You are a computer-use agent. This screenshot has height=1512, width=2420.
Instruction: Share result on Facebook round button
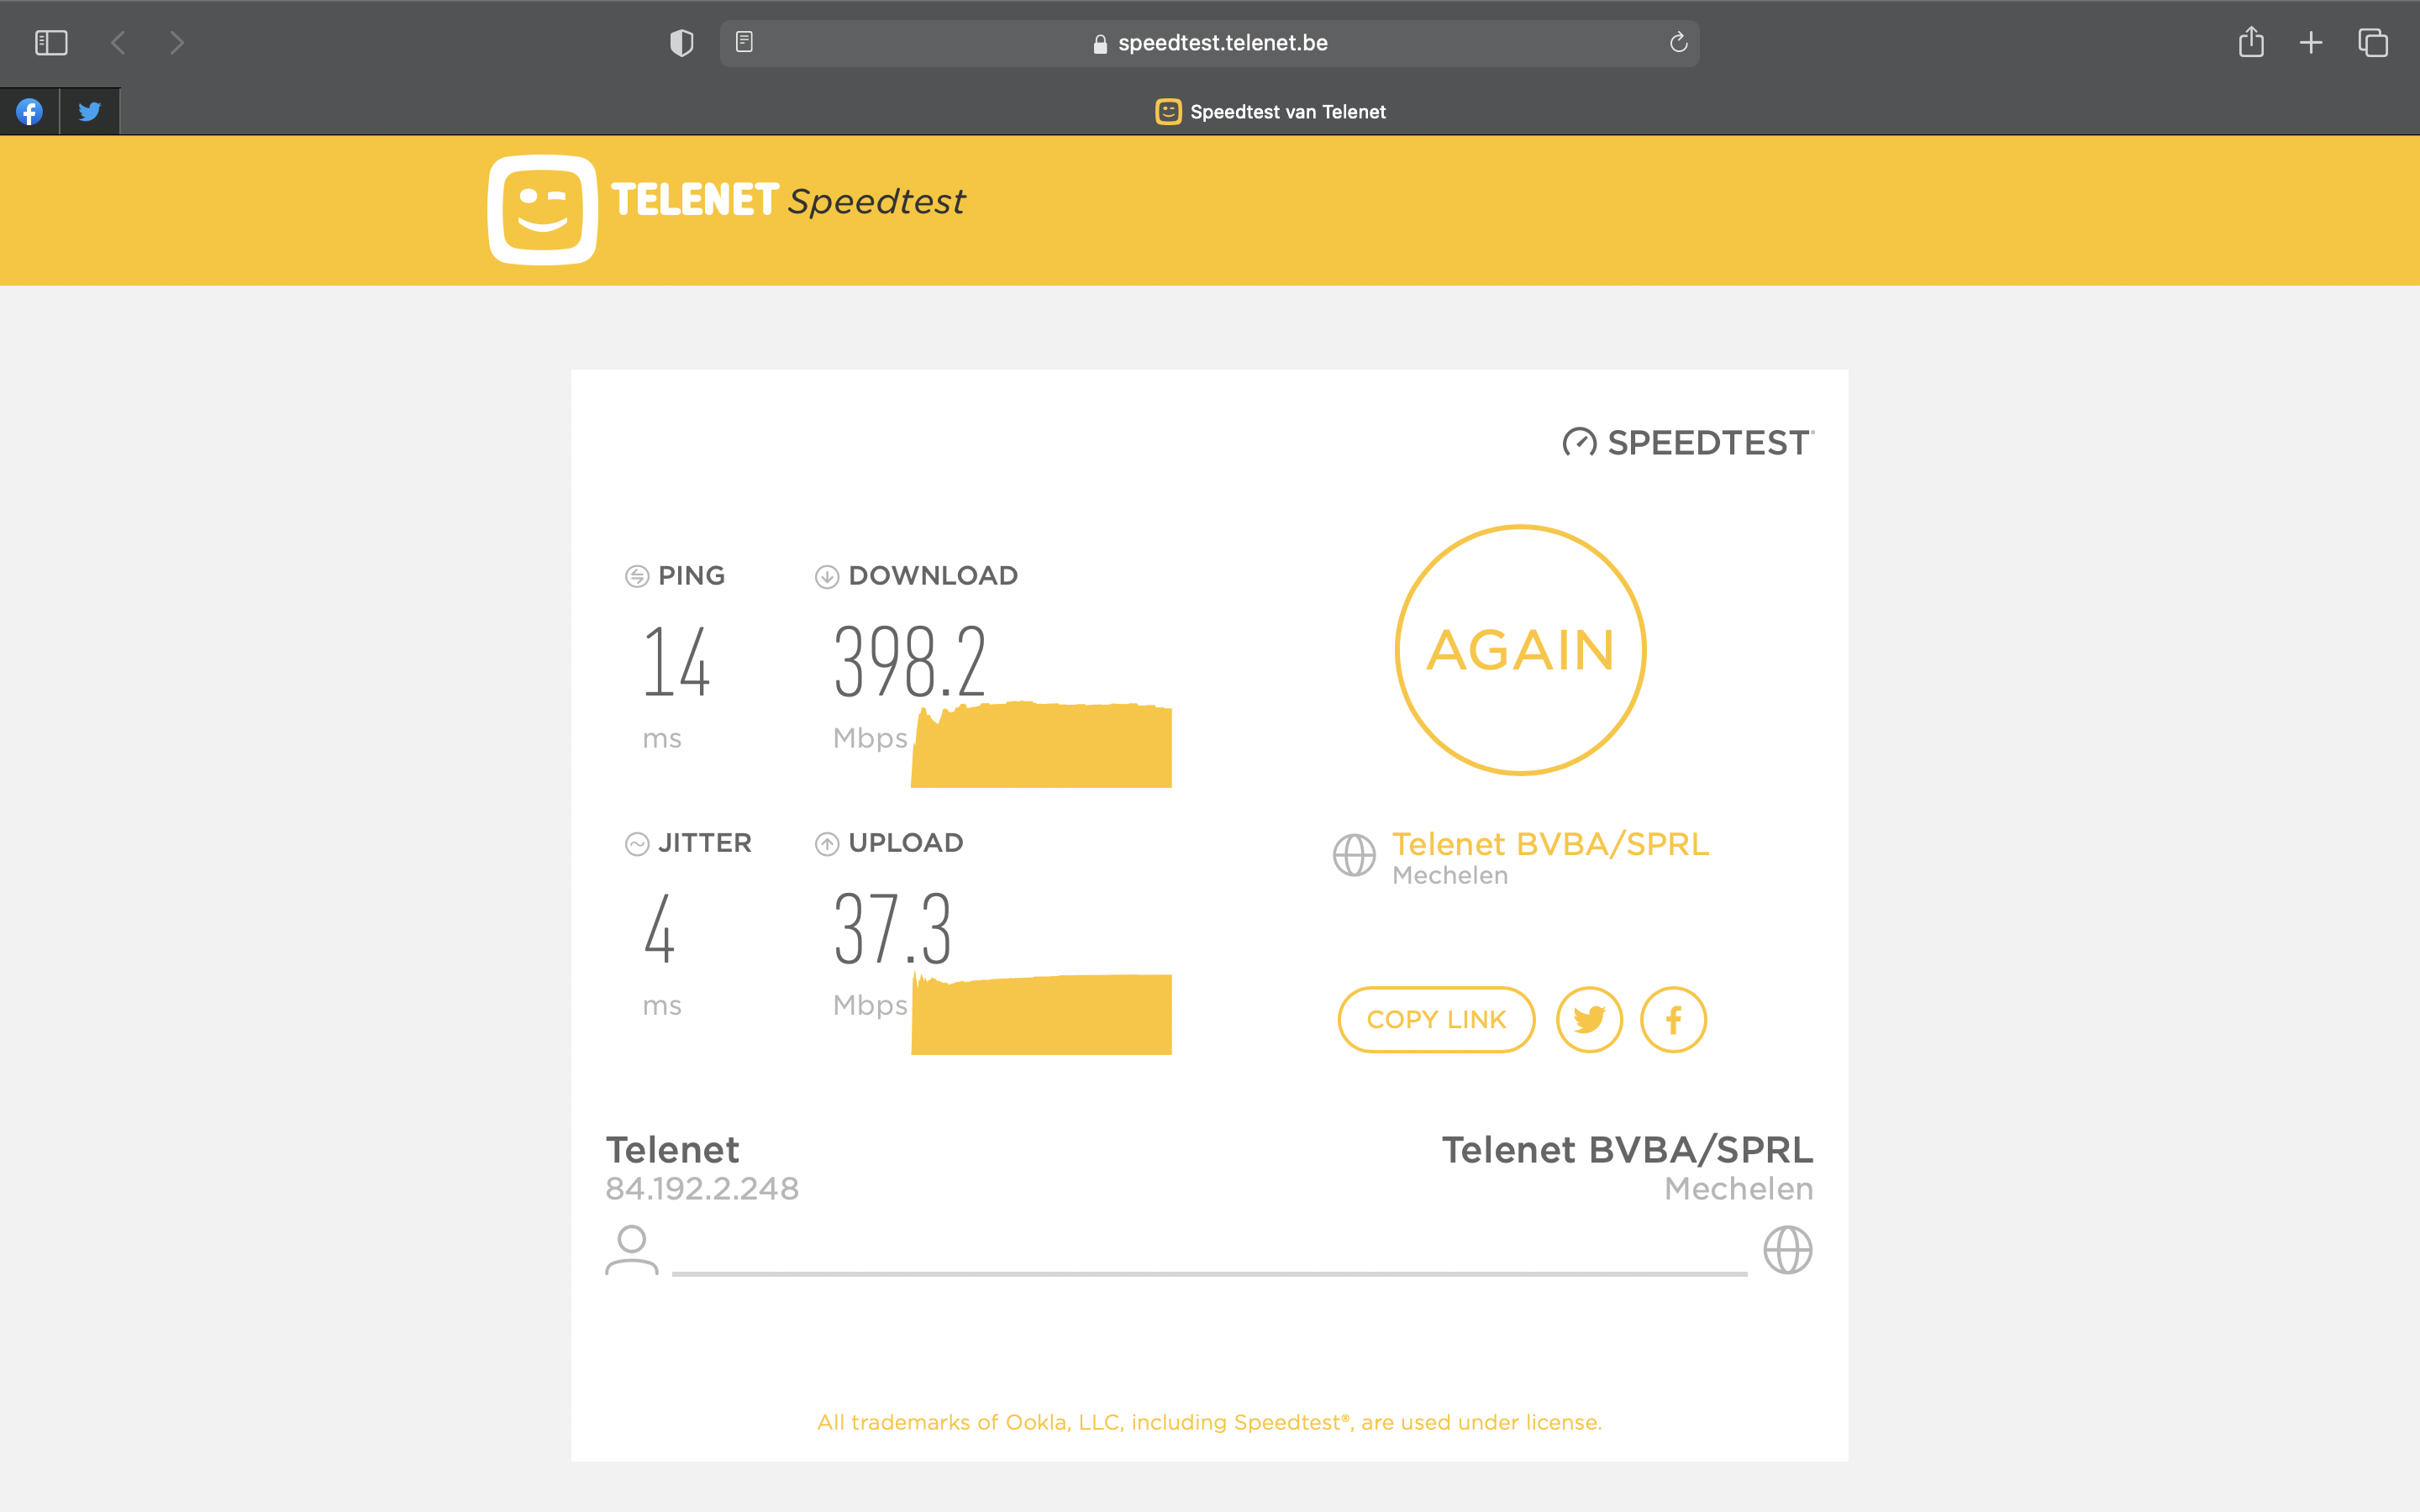tap(1673, 1019)
